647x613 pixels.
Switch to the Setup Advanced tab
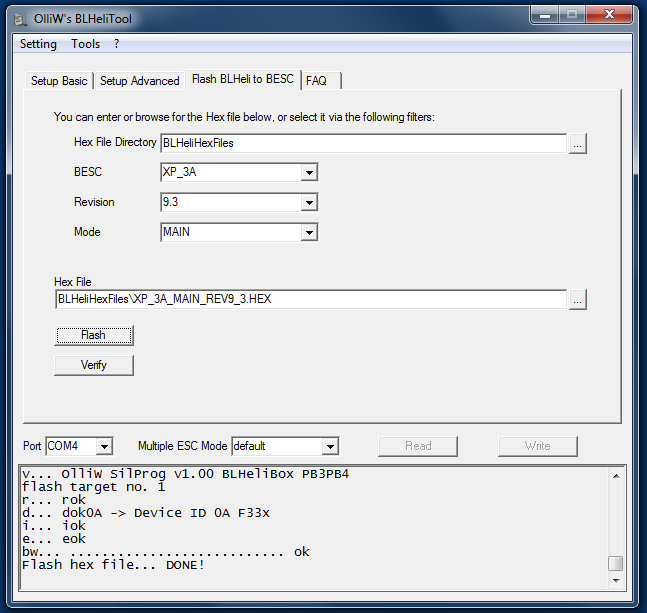139,81
